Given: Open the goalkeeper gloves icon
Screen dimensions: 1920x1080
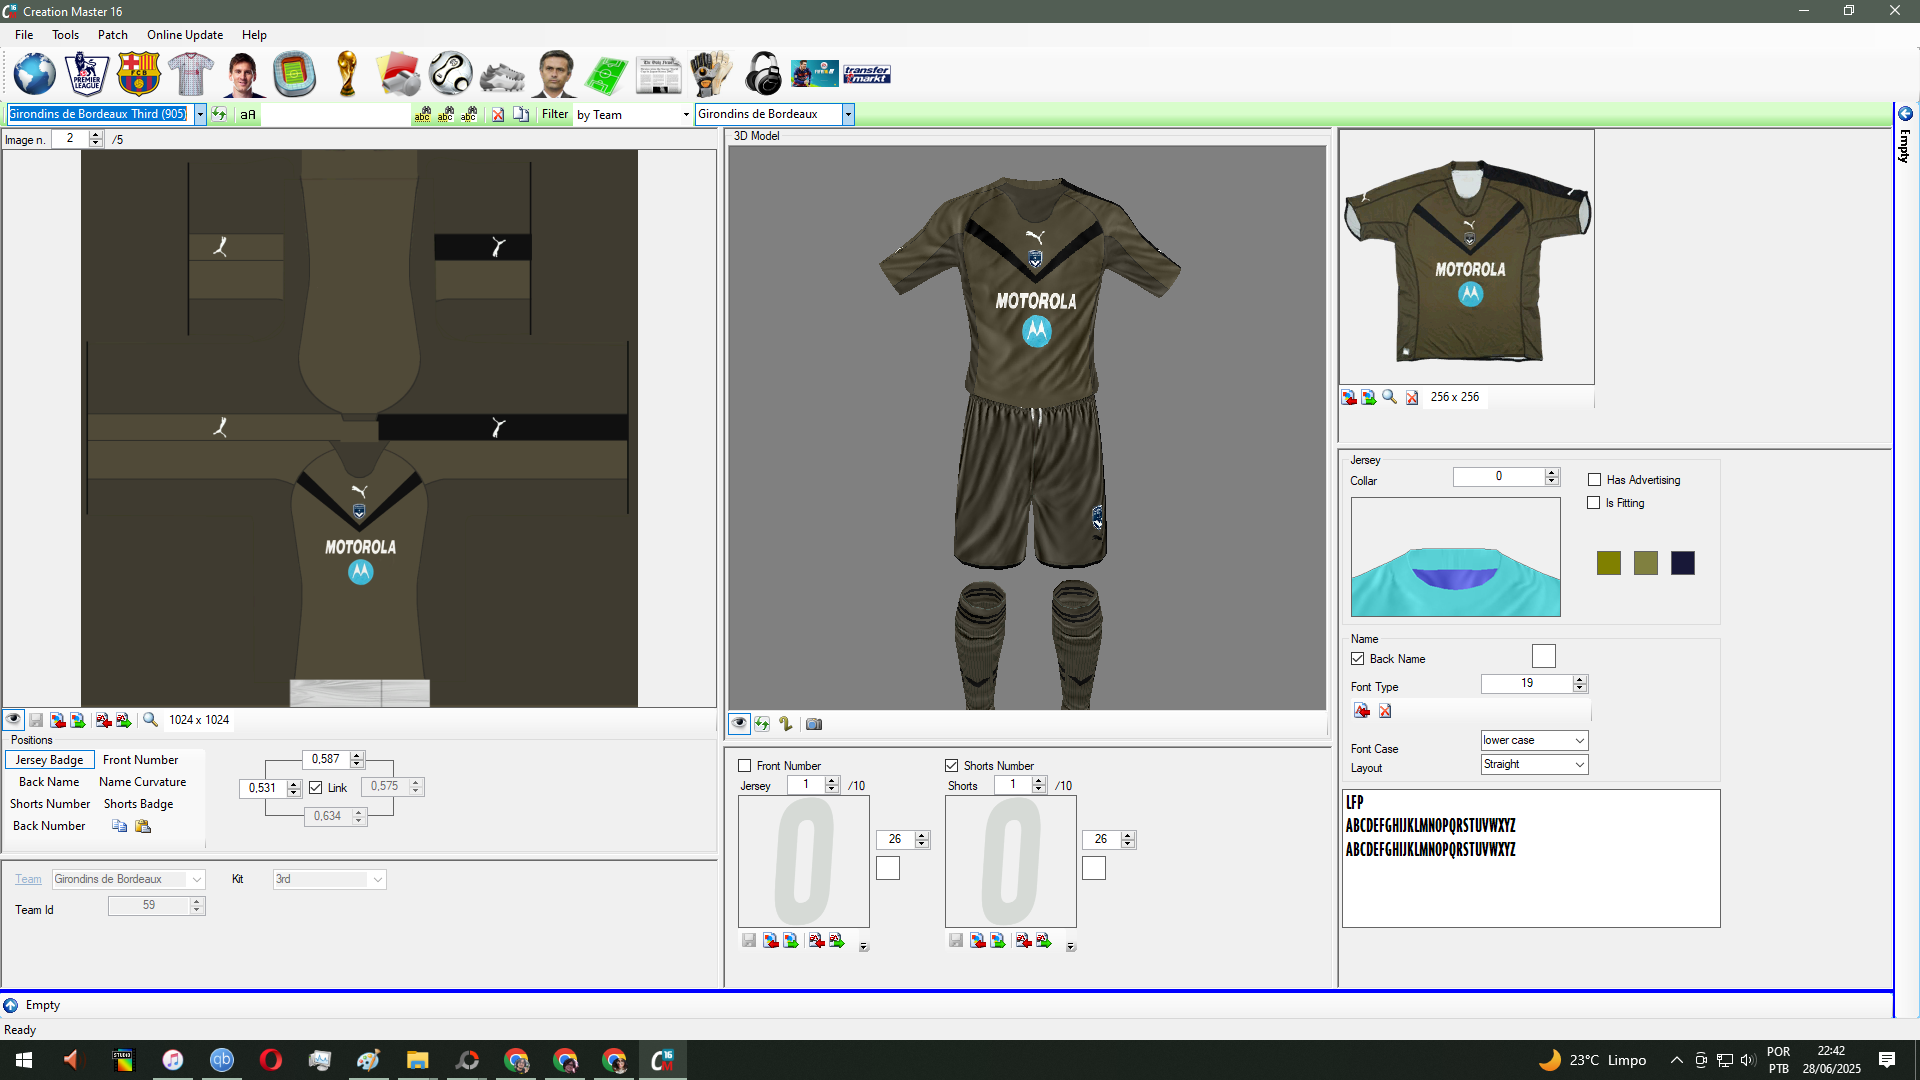Looking at the screenshot, I should click(x=711, y=74).
